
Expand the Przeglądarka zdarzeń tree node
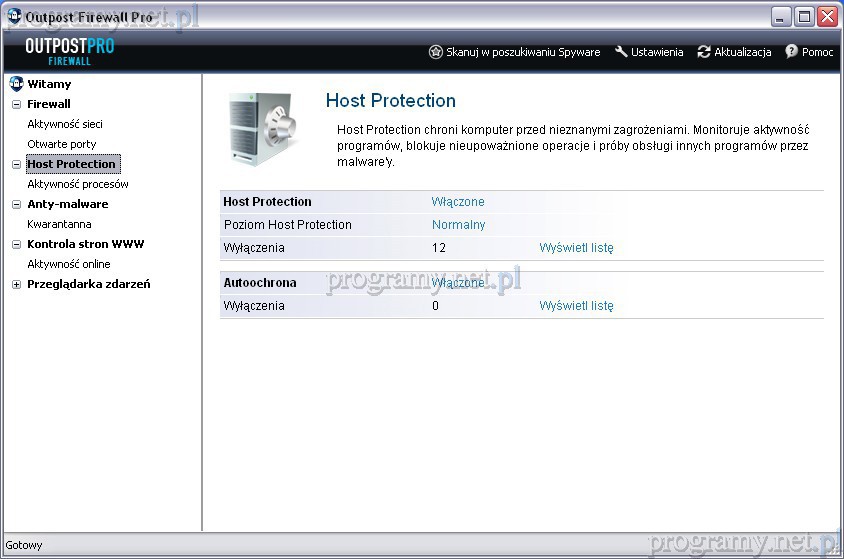[16, 284]
